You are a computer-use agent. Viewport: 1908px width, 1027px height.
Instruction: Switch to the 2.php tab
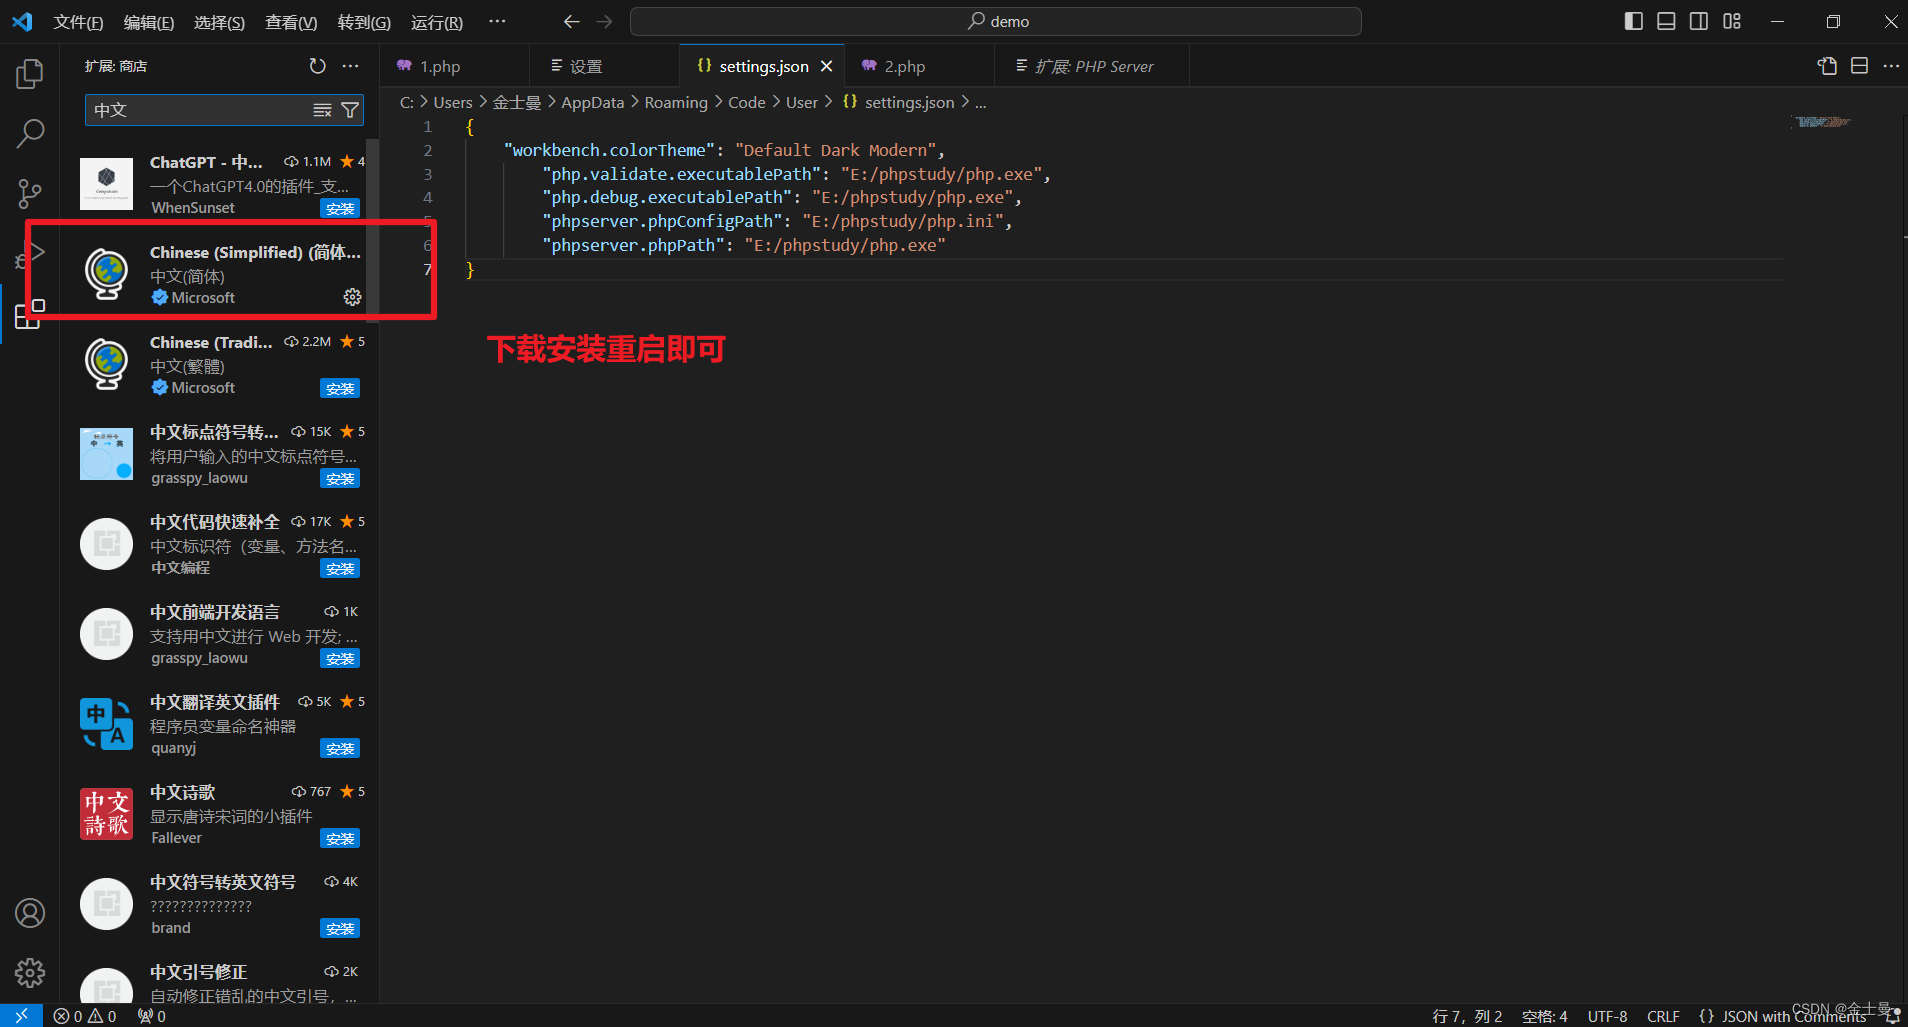919,66
